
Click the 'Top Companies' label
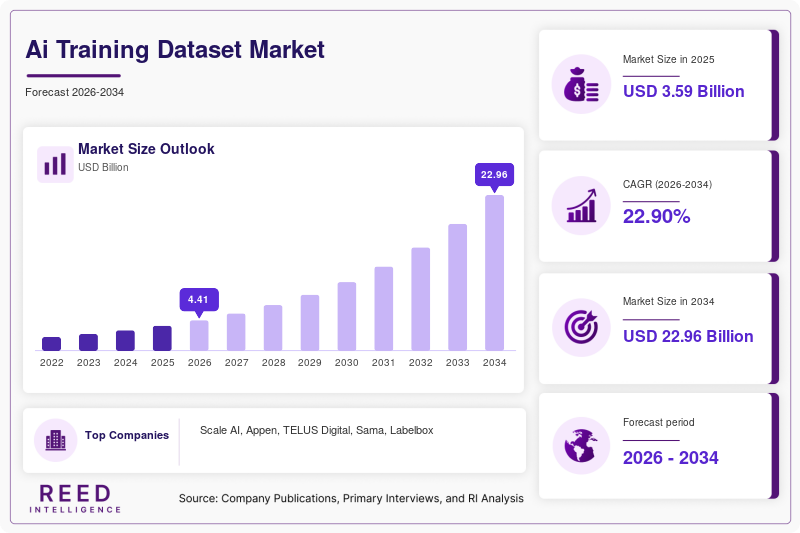click(x=127, y=435)
